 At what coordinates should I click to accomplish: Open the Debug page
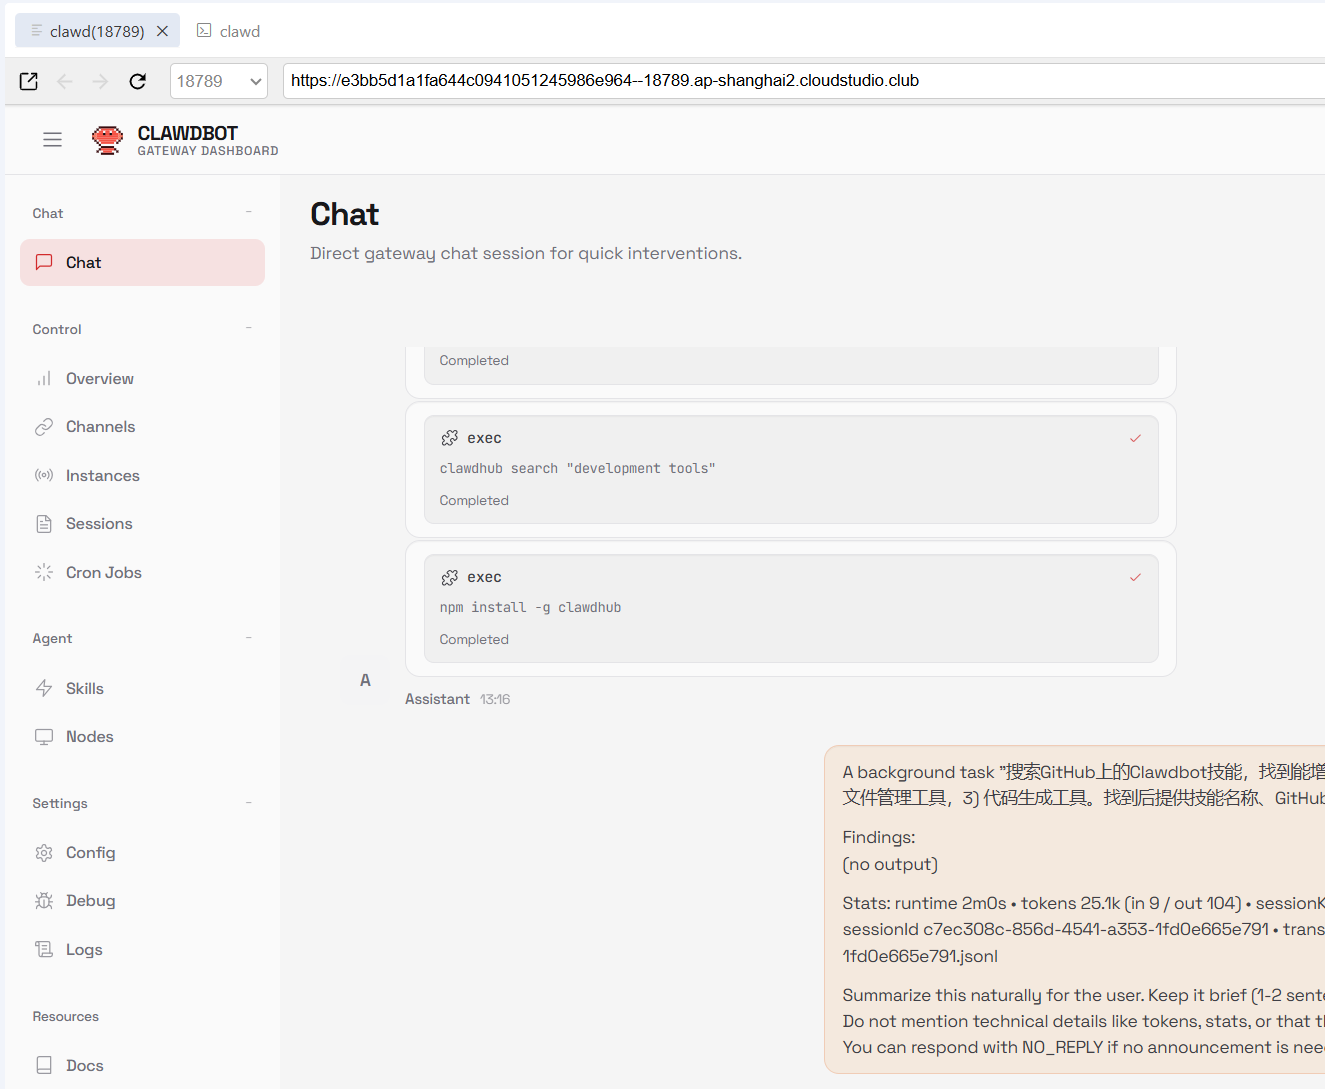[142, 901]
